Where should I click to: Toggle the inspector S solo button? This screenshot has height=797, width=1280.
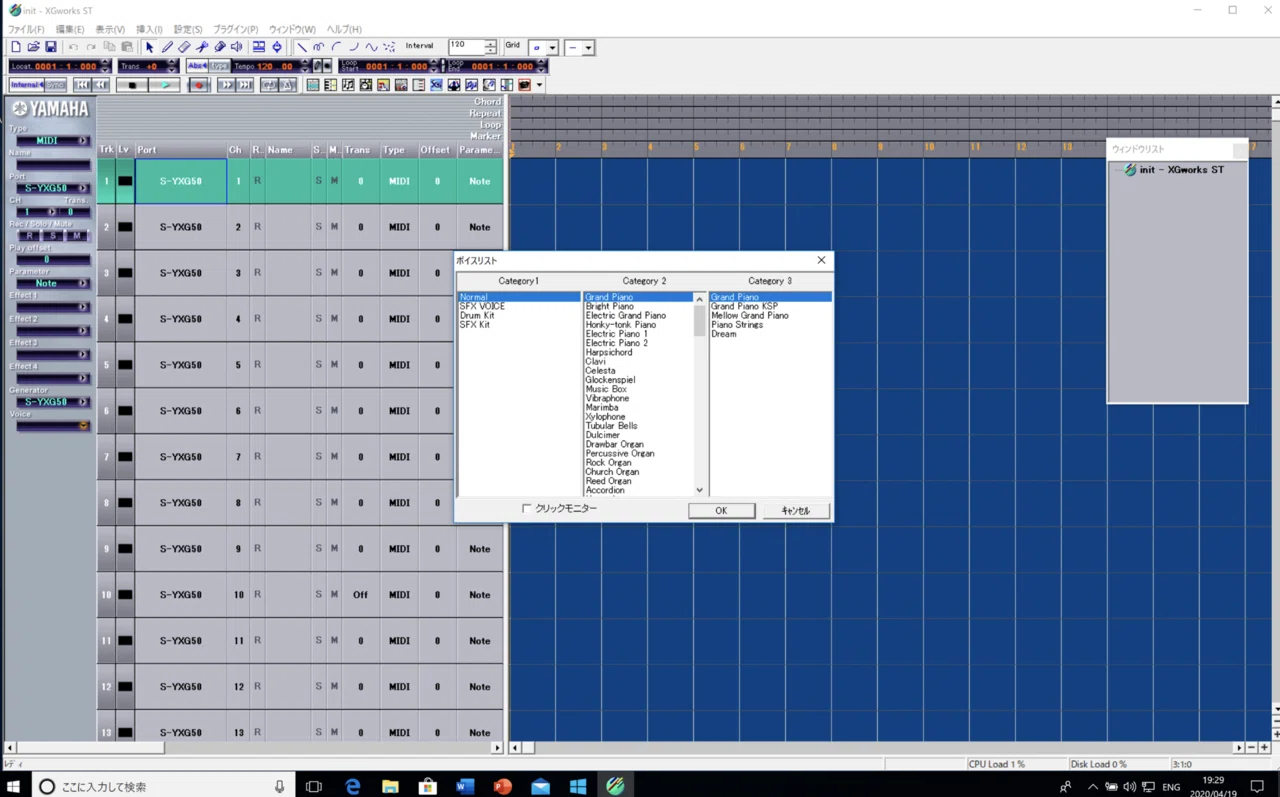point(53,236)
